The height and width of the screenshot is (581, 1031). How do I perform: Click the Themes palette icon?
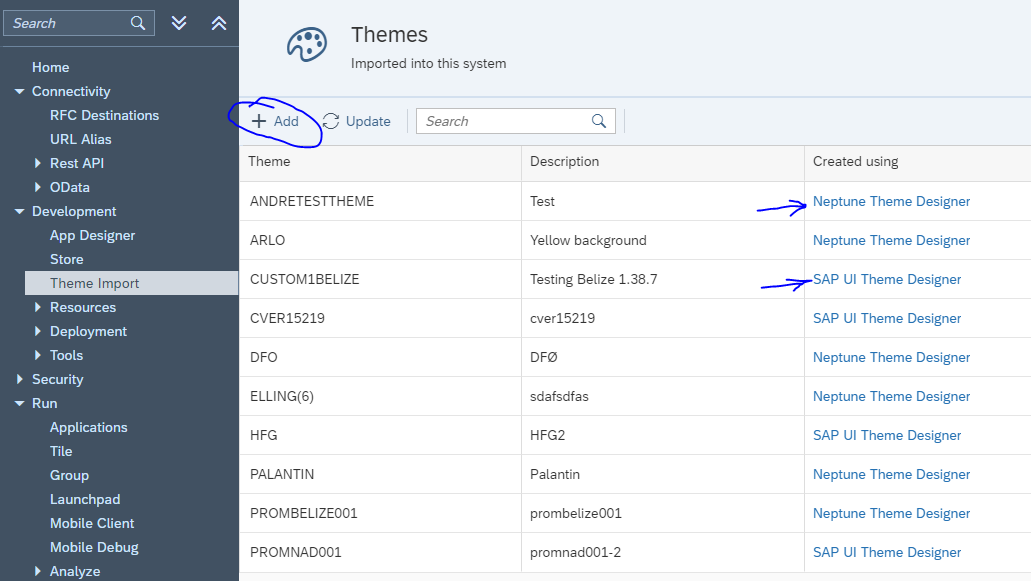(306, 45)
